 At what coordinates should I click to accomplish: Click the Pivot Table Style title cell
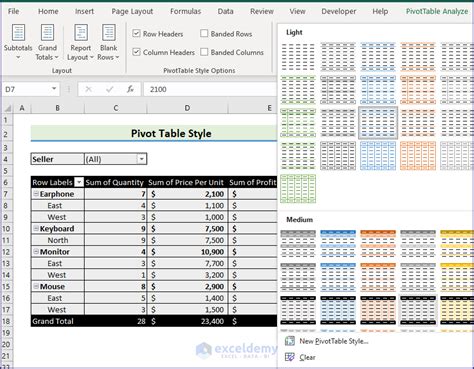click(x=154, y=133)
